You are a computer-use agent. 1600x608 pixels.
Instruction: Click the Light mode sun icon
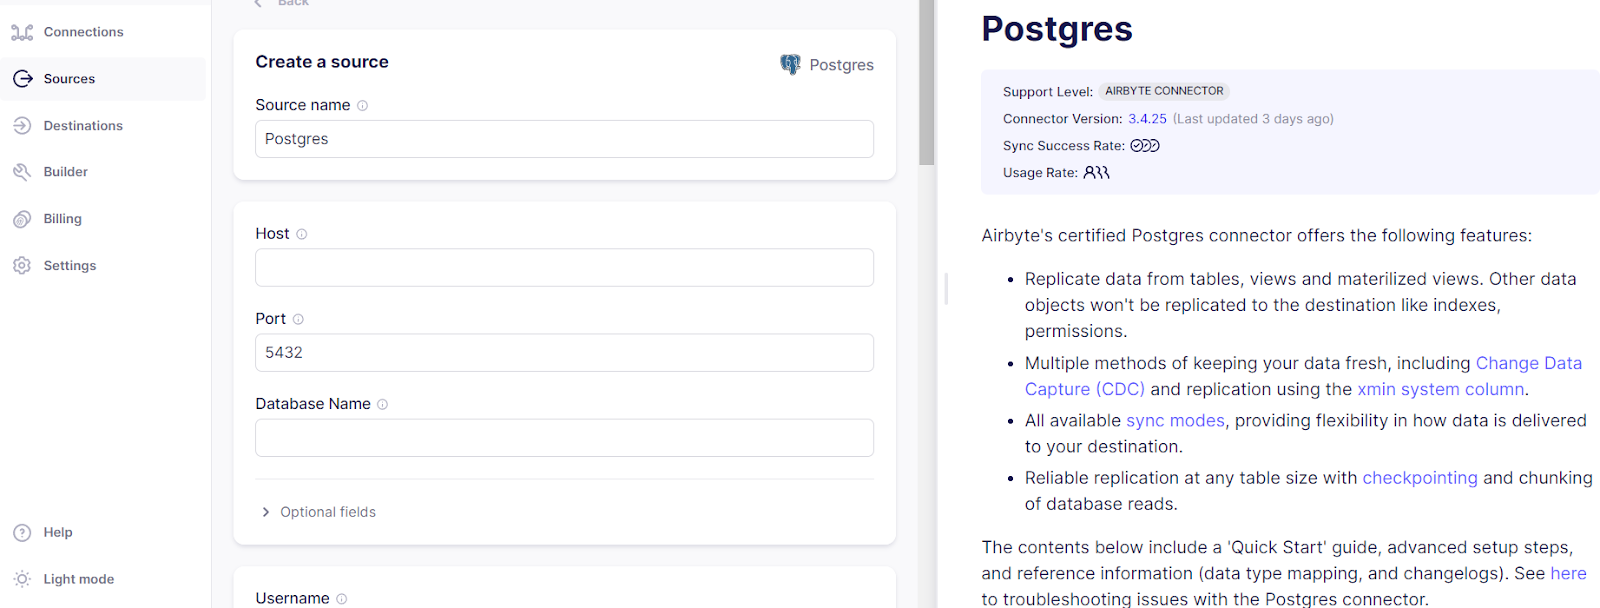pyautogui.click(x=22, y=579)
